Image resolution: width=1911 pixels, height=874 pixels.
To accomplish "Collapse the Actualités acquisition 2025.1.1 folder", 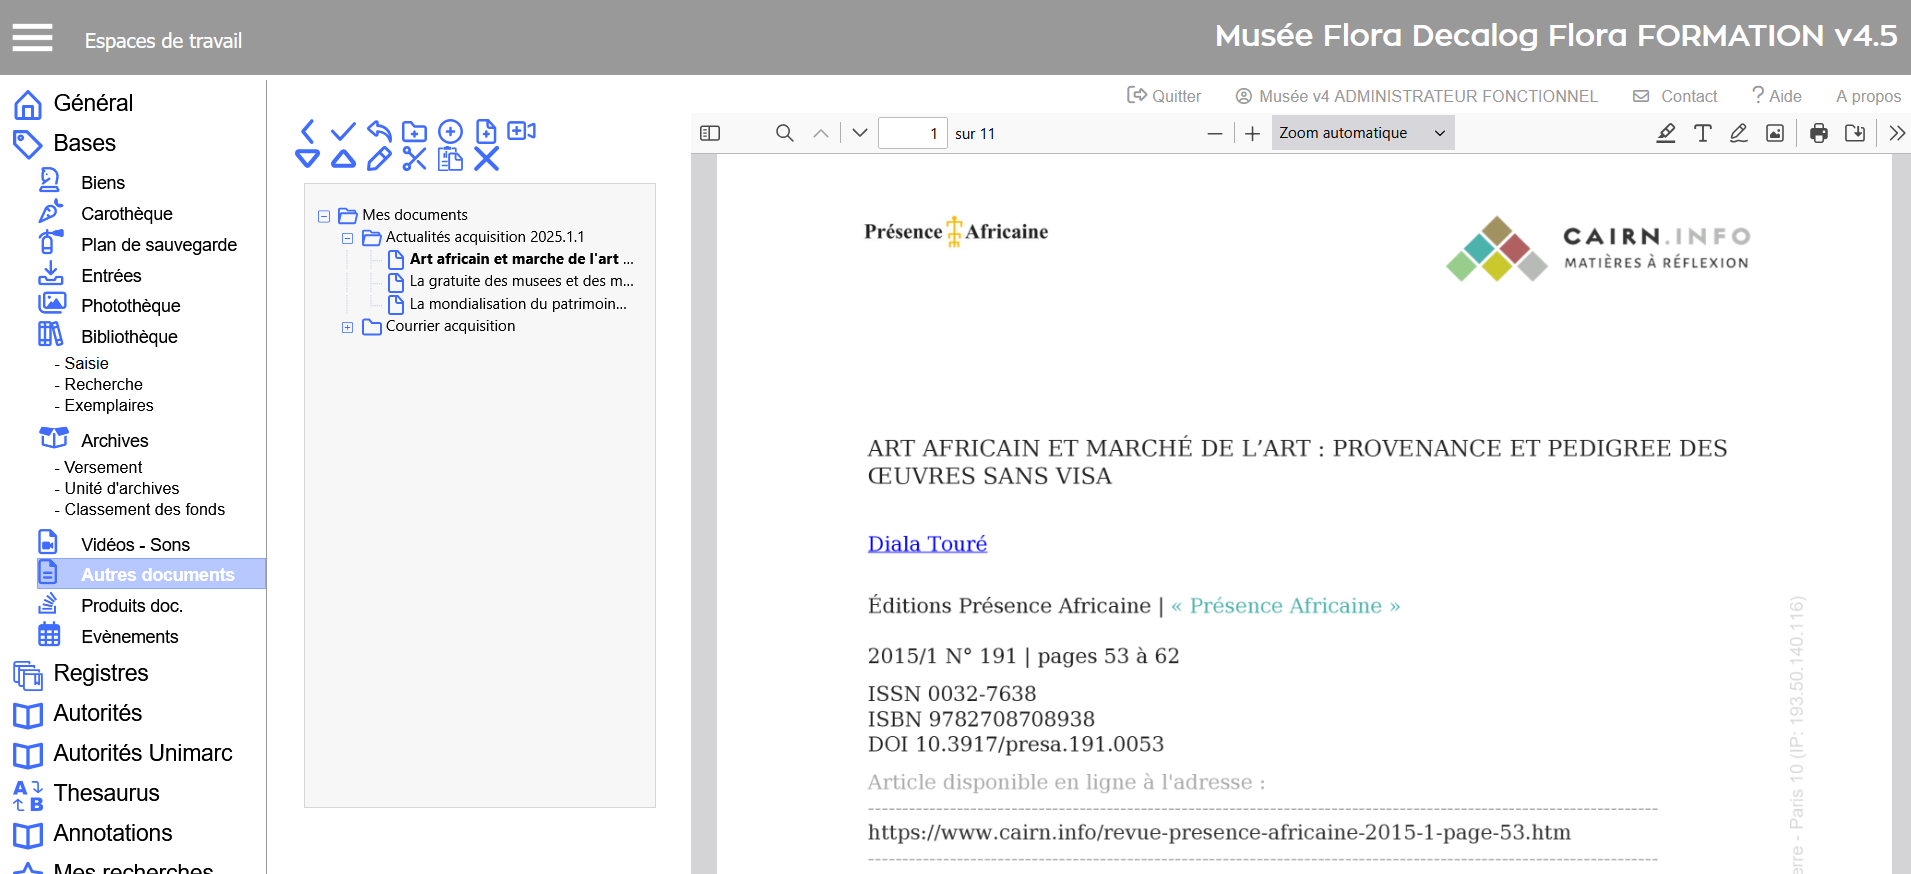I will [x=347, y=238].
